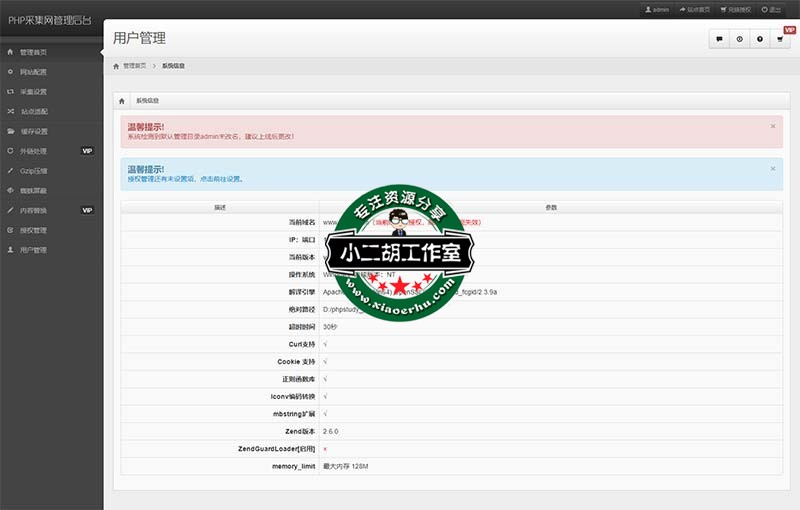Open 管理首页 in the sidebar
This screenshot has width=800, height=510.
click(33, 52)
